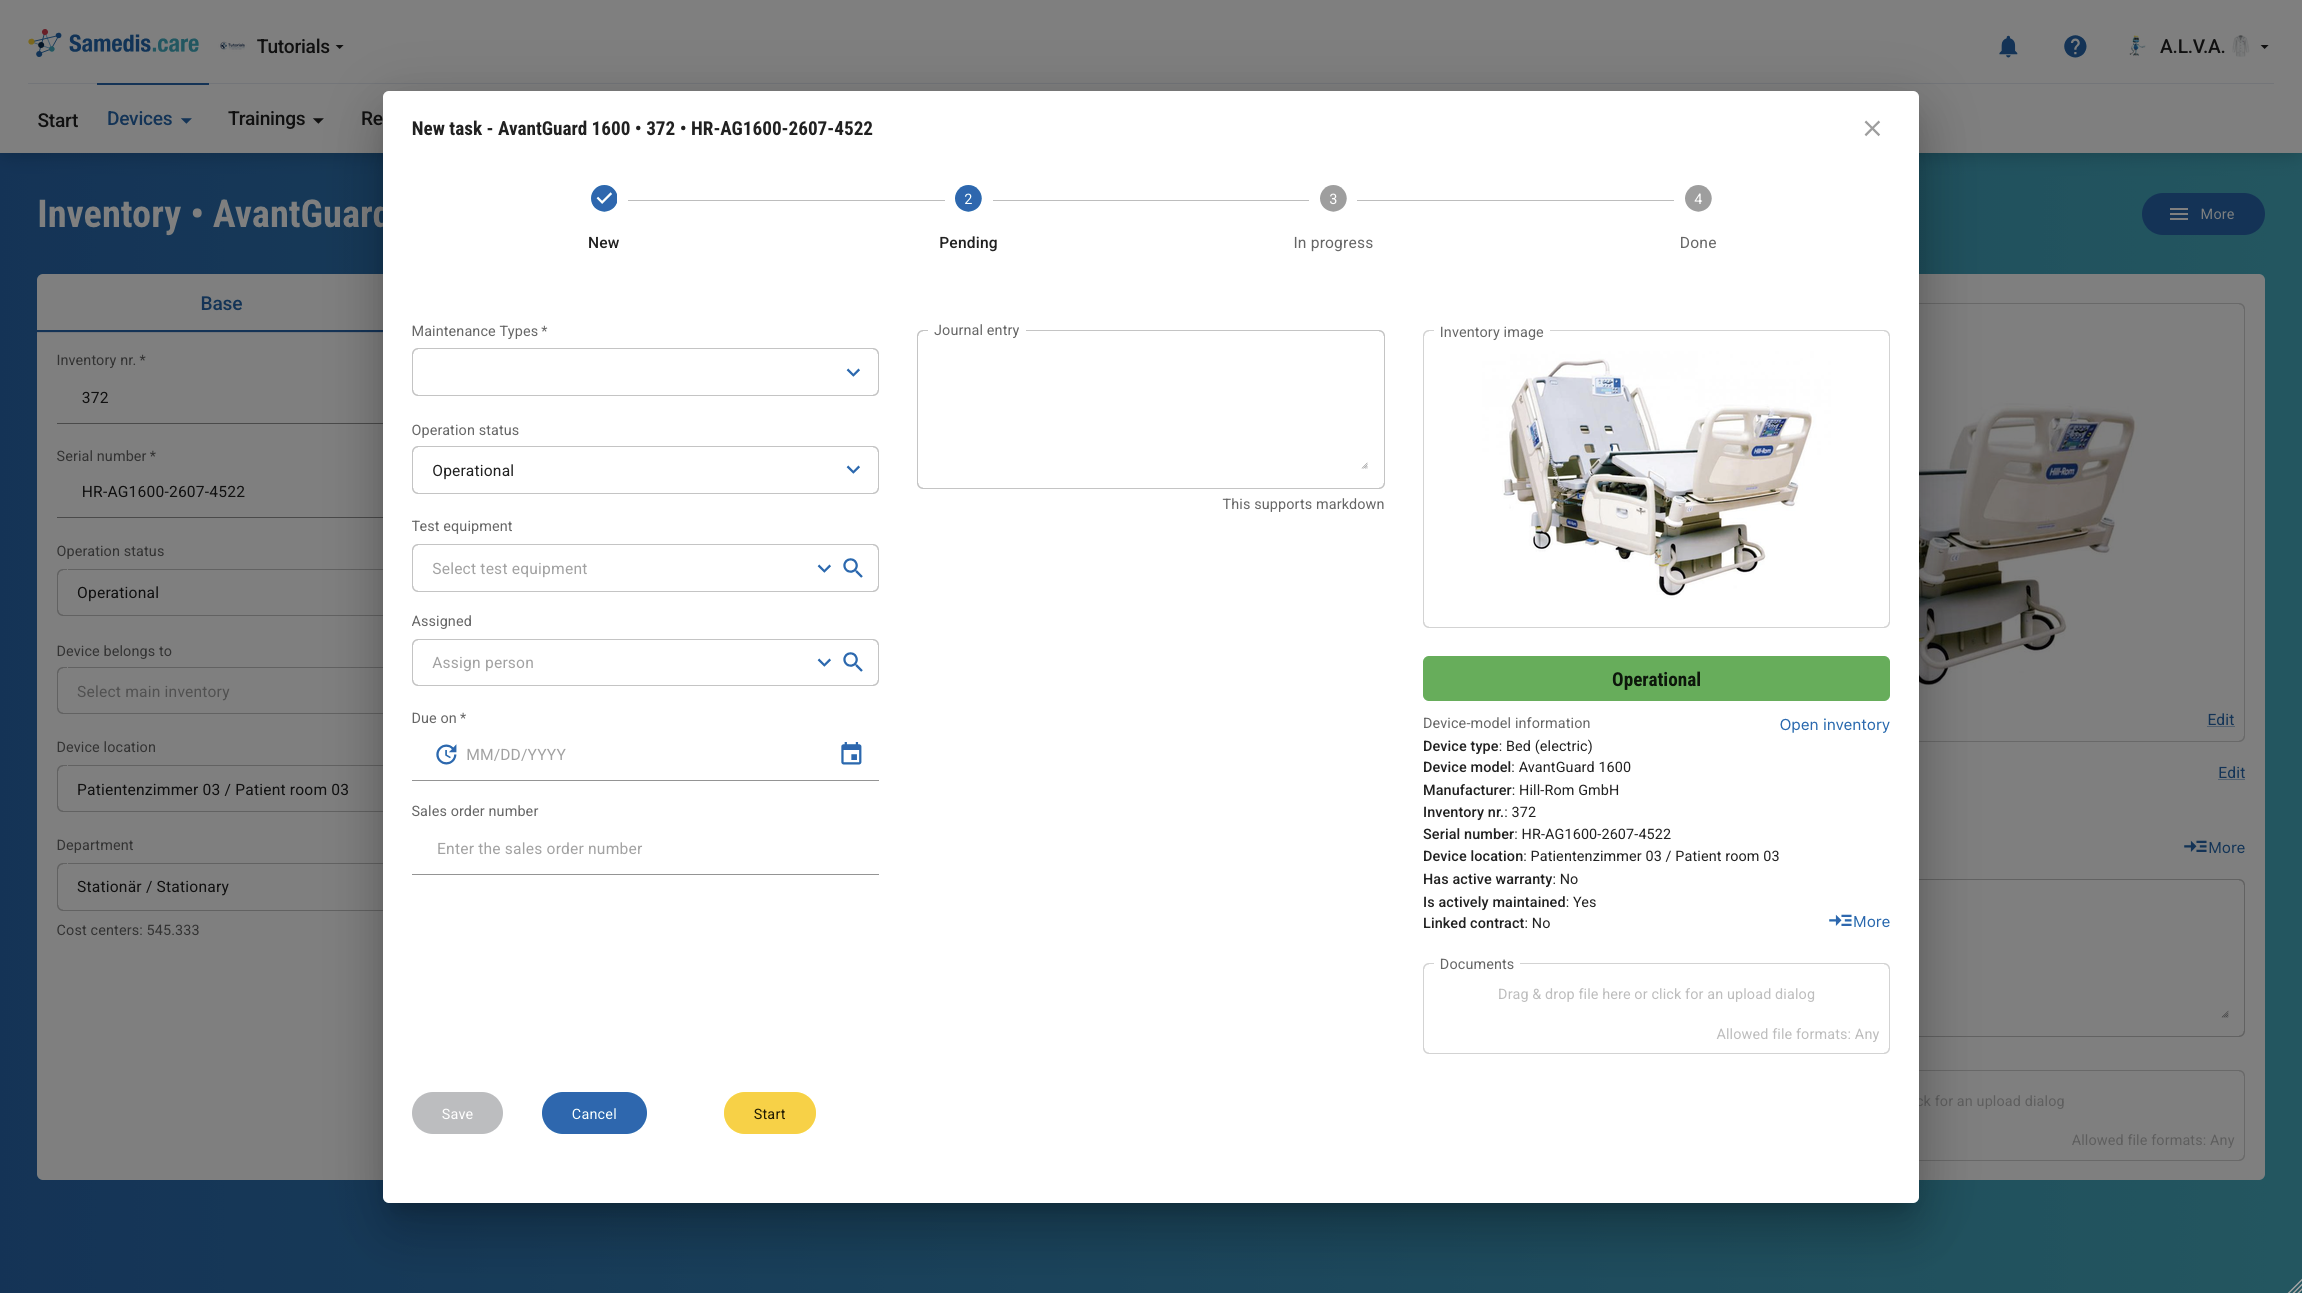Image resolution: width=2302 pixels, height=1293 pixels.
Task: Click the Device location field on background page
Action: coord(220,790)
